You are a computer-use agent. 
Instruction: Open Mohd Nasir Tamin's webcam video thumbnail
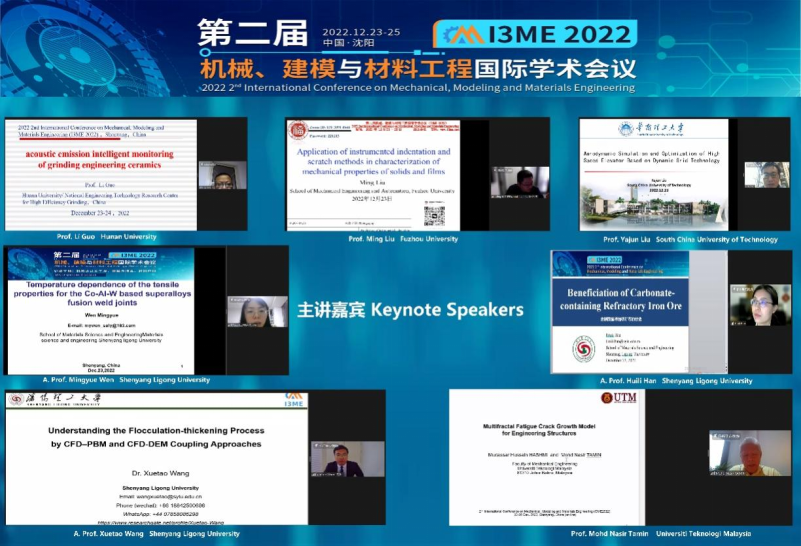(749, 453)
